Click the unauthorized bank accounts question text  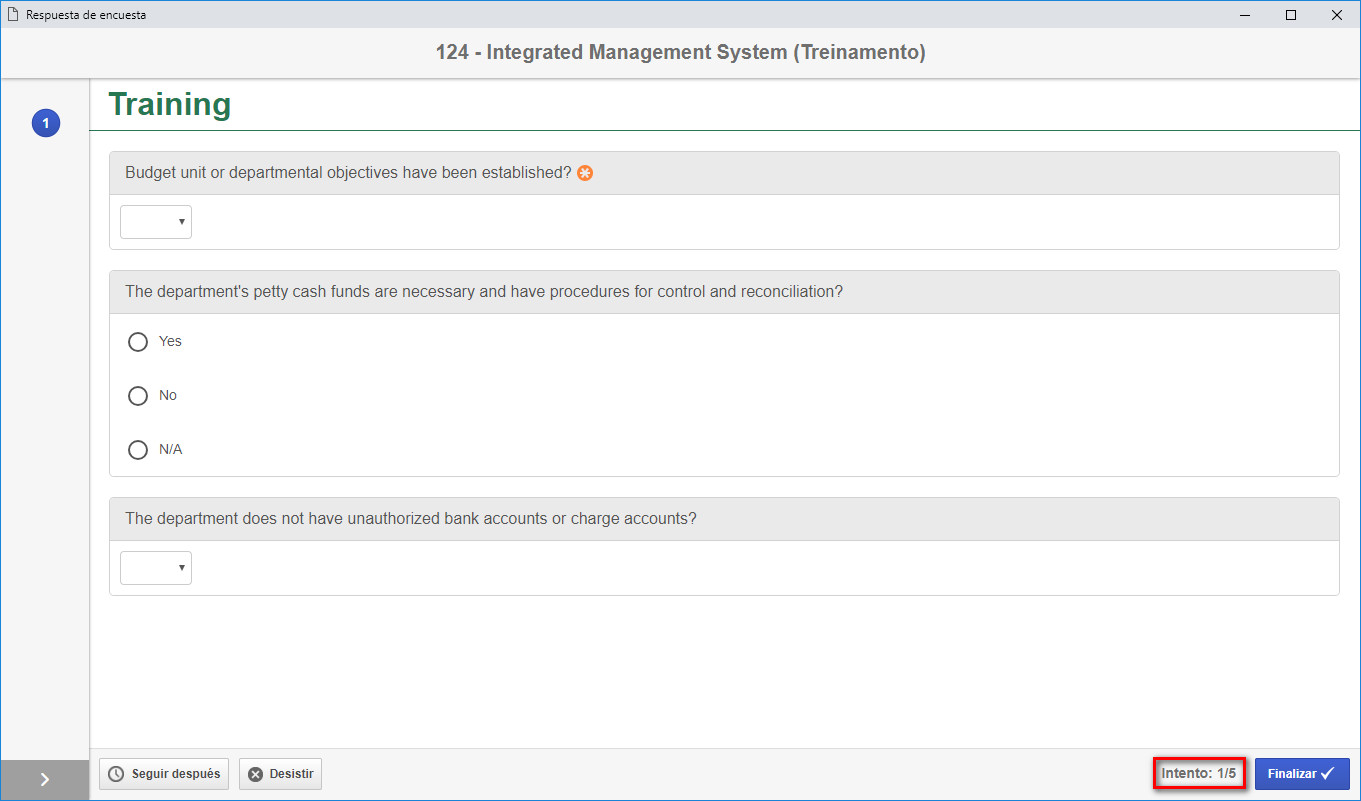click(411, 519)
